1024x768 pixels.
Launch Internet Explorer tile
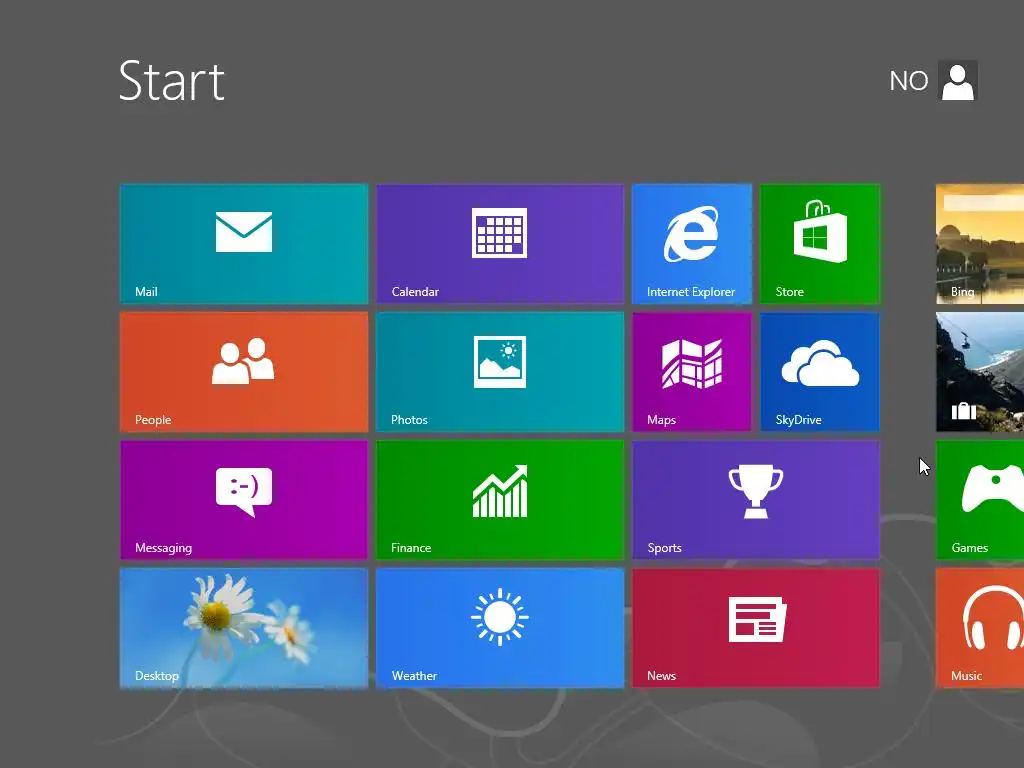click(x=692, y=244)
